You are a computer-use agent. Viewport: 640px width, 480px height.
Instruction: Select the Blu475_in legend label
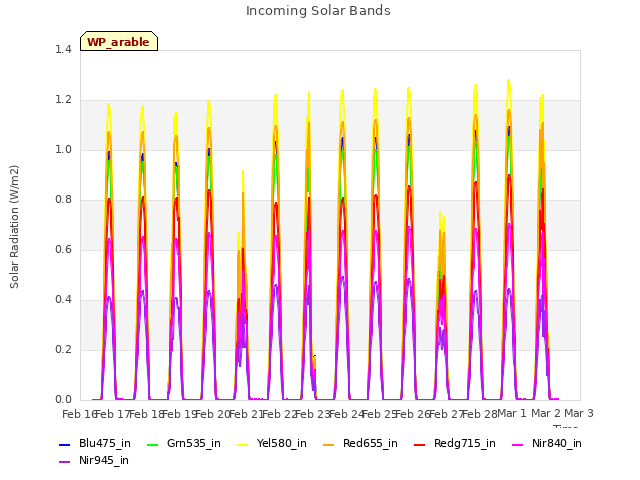click(x=105, y=444)
